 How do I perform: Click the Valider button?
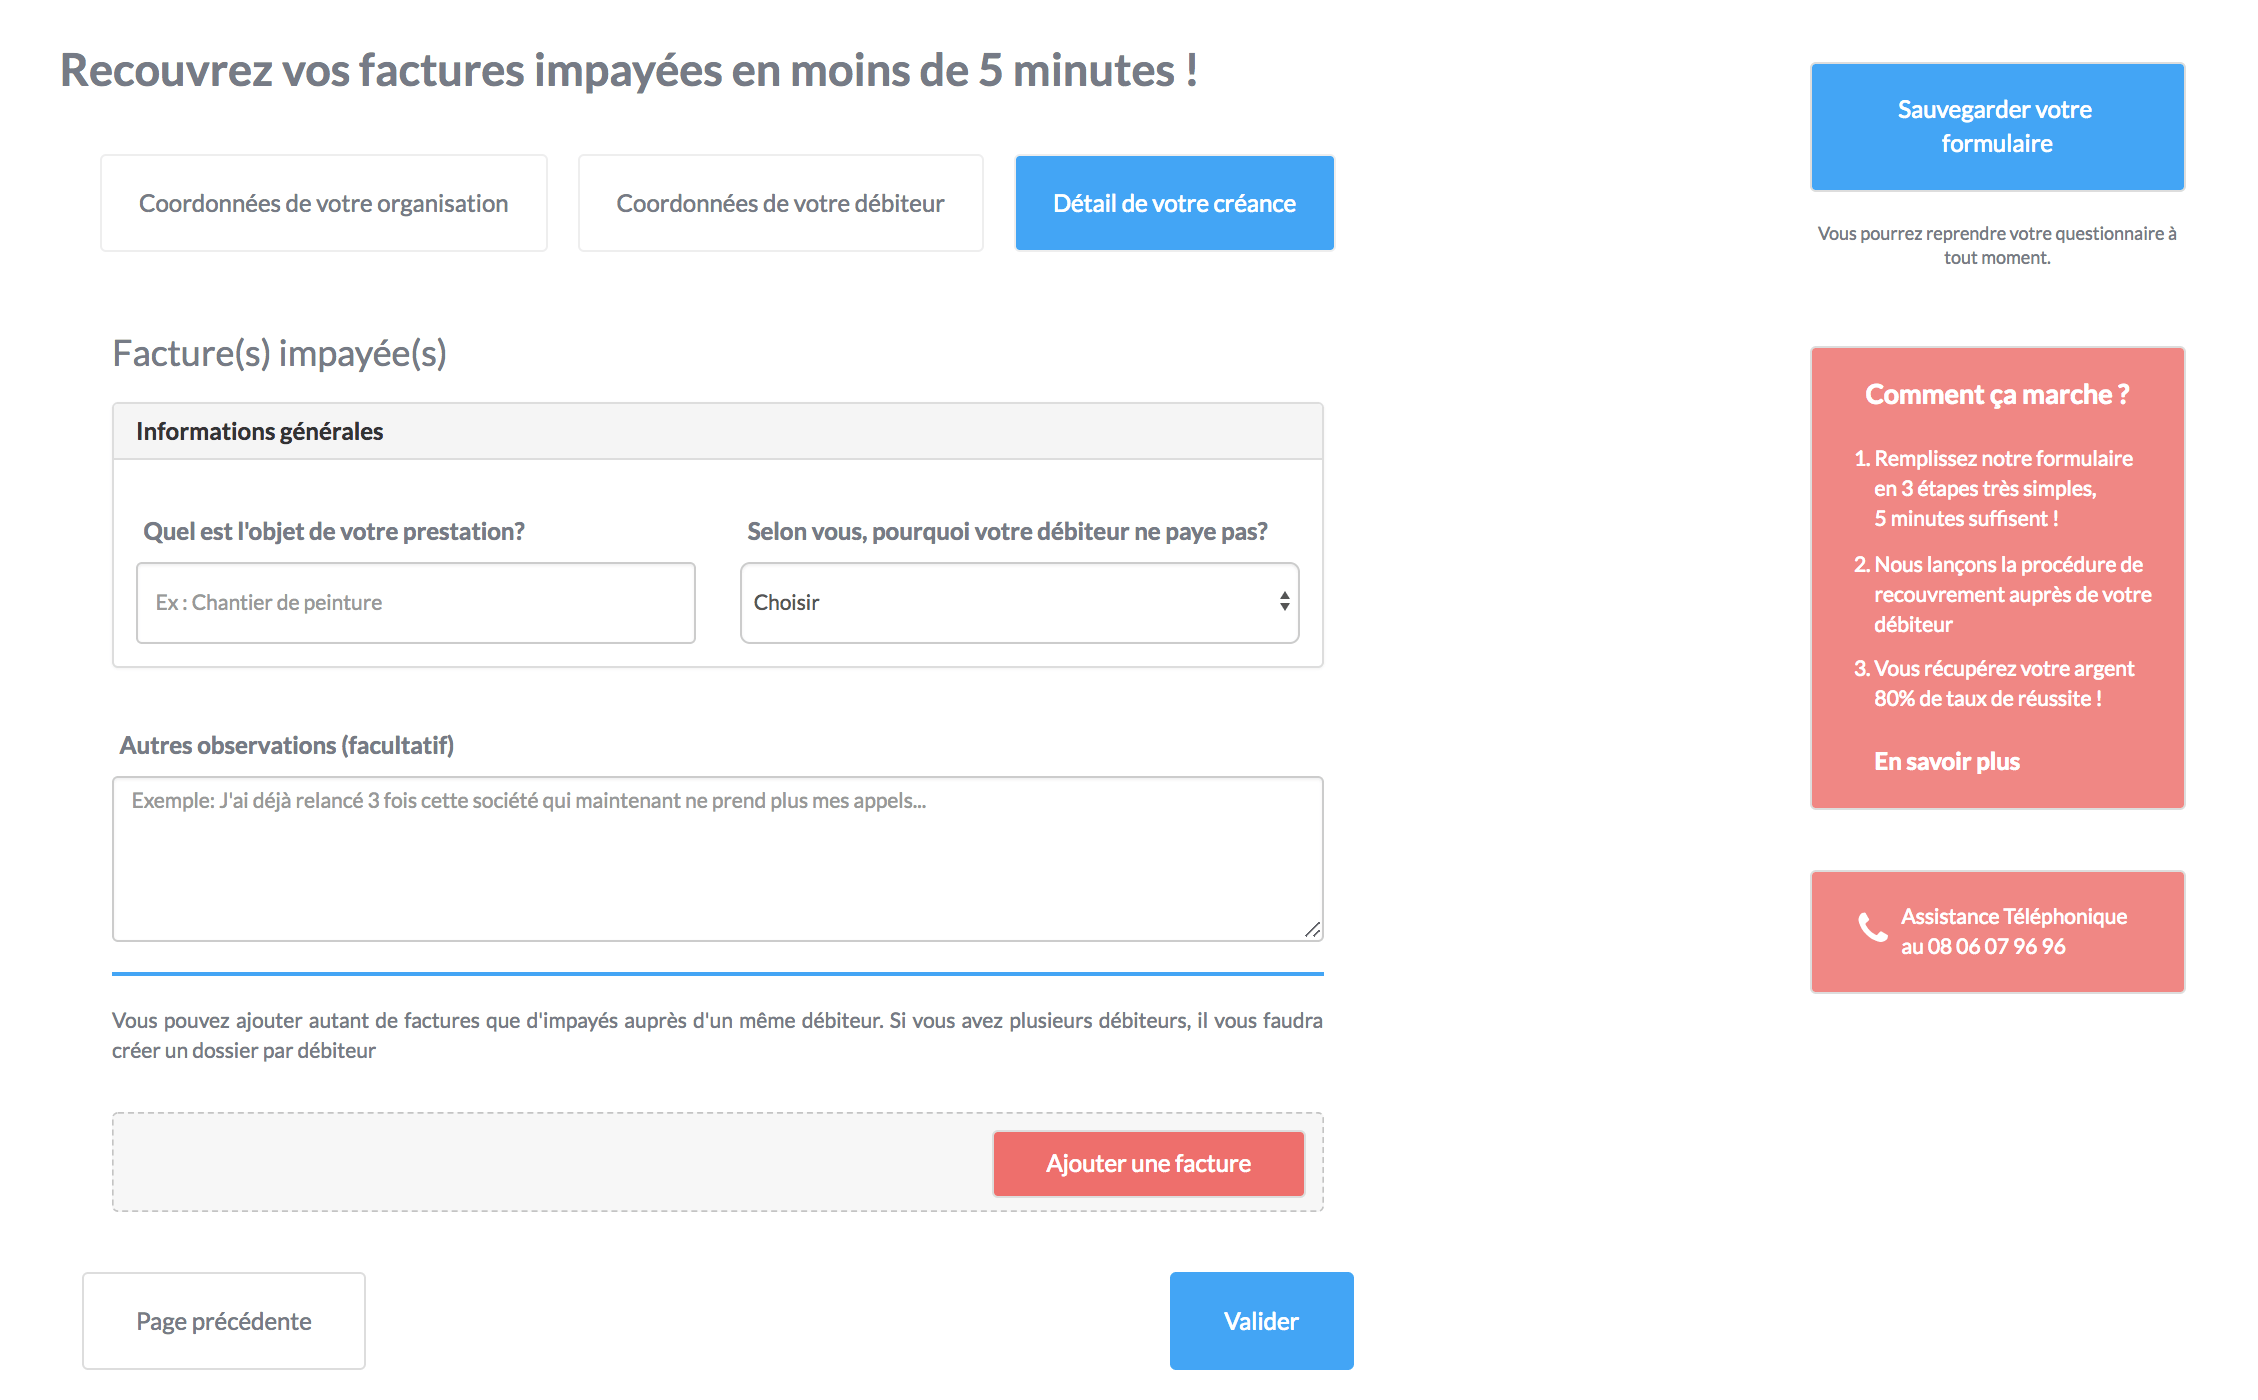point(1261,1321)
